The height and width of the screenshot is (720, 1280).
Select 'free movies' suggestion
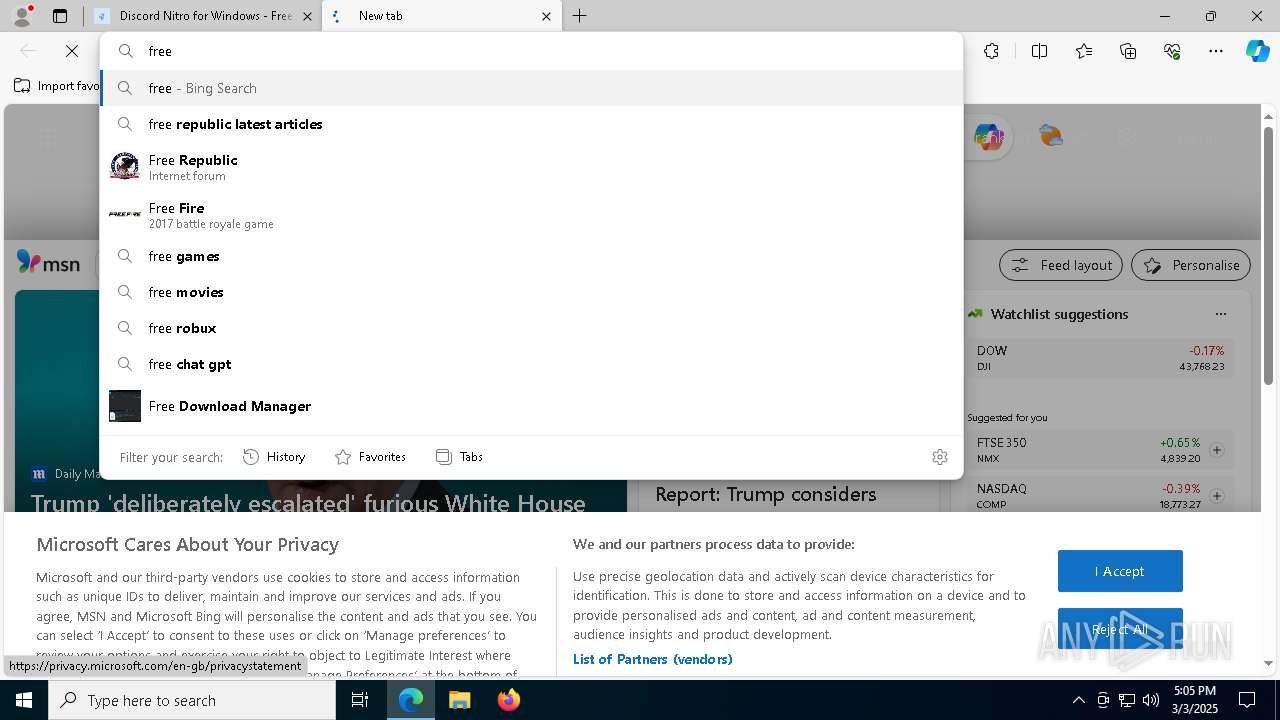pos(531,292)
